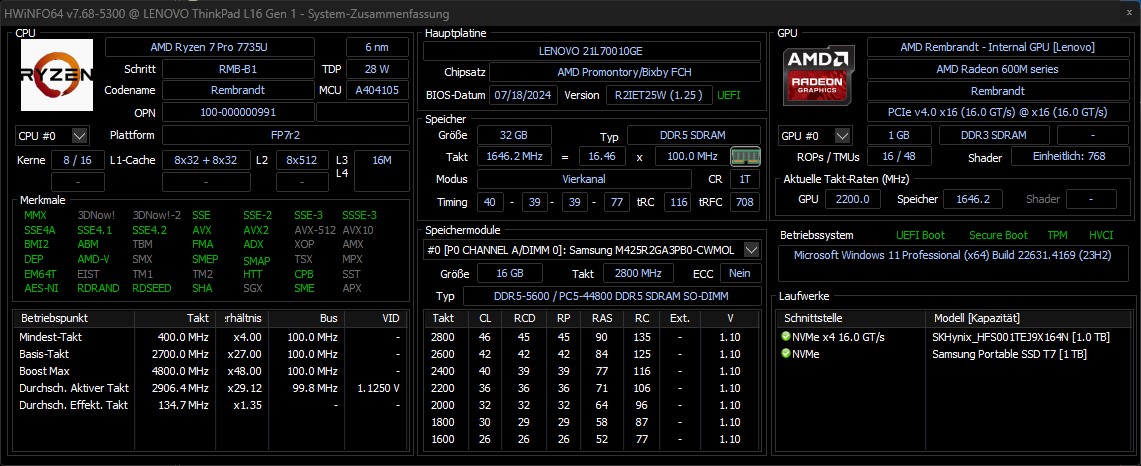The image size is (1141, 466).
Task: Click the 2800 Takt row in timings table
Action: [x=592, y=337]
